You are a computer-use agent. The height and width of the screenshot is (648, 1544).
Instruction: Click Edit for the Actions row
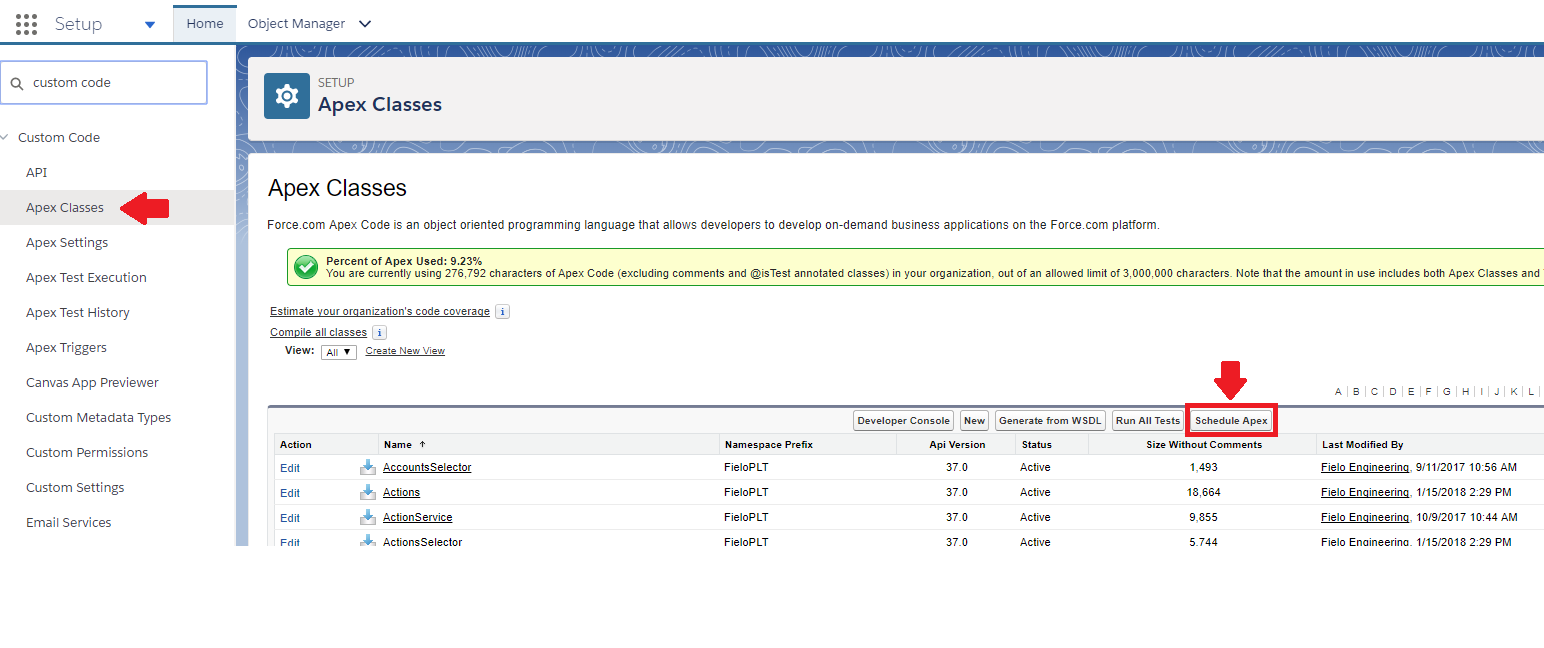(x=290, y=493)
